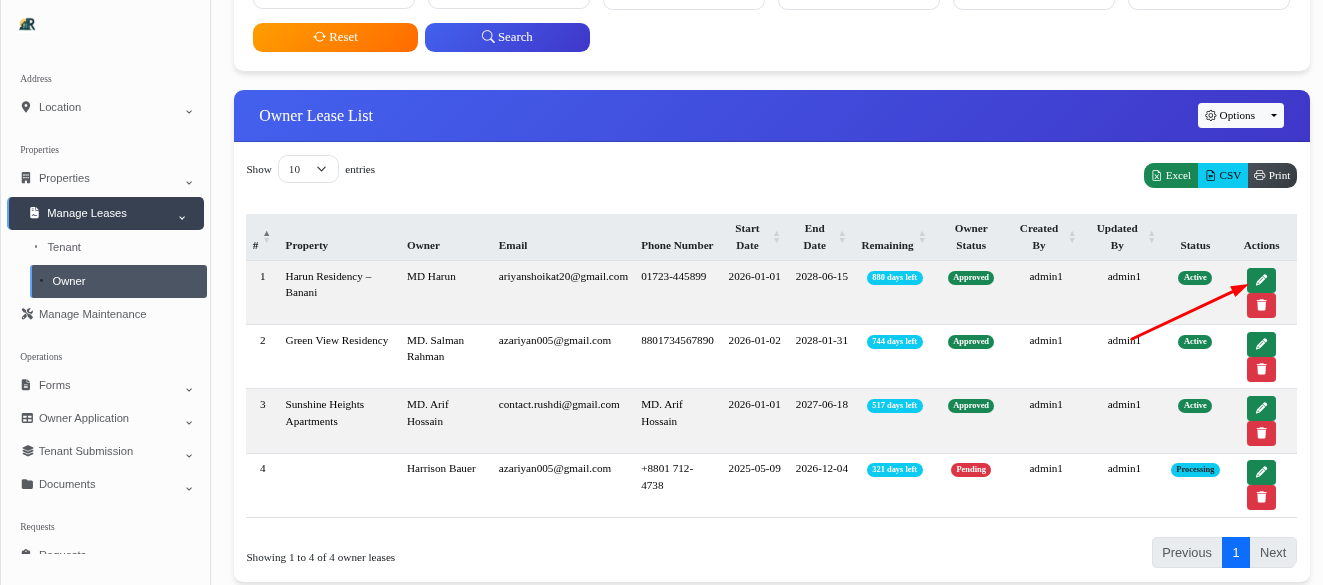
Task: Open the Options gear dropdown
Action: (x=1240, y=115)
